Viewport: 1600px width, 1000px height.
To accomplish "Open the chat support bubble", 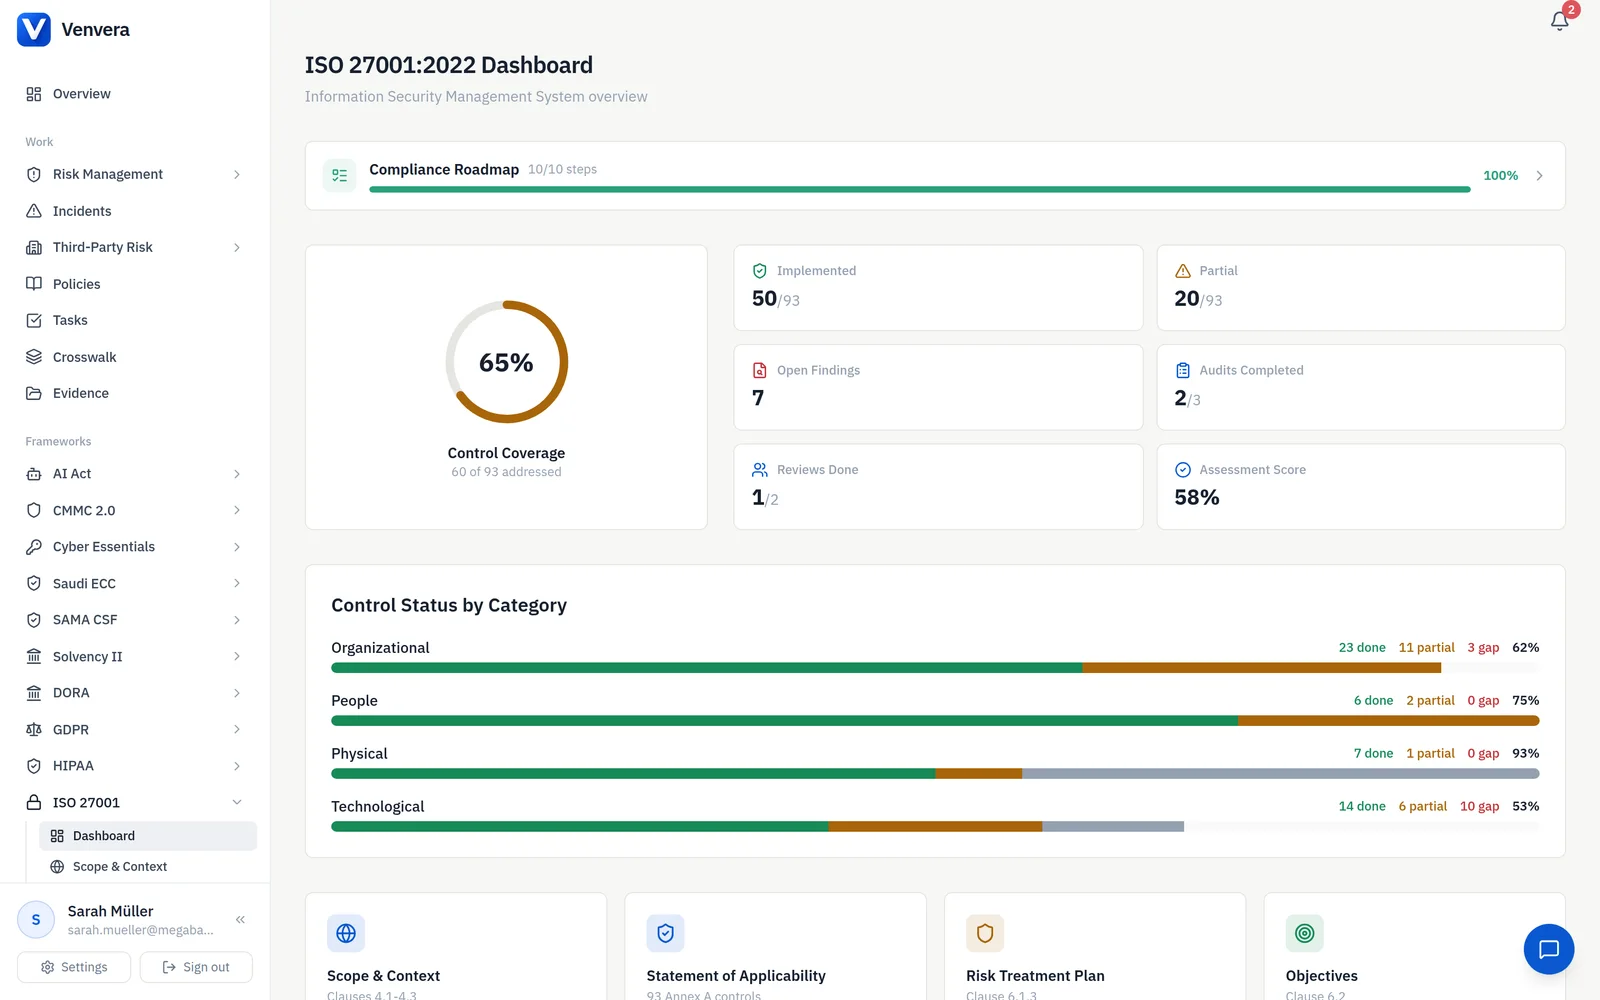I will click(1548, 949).
